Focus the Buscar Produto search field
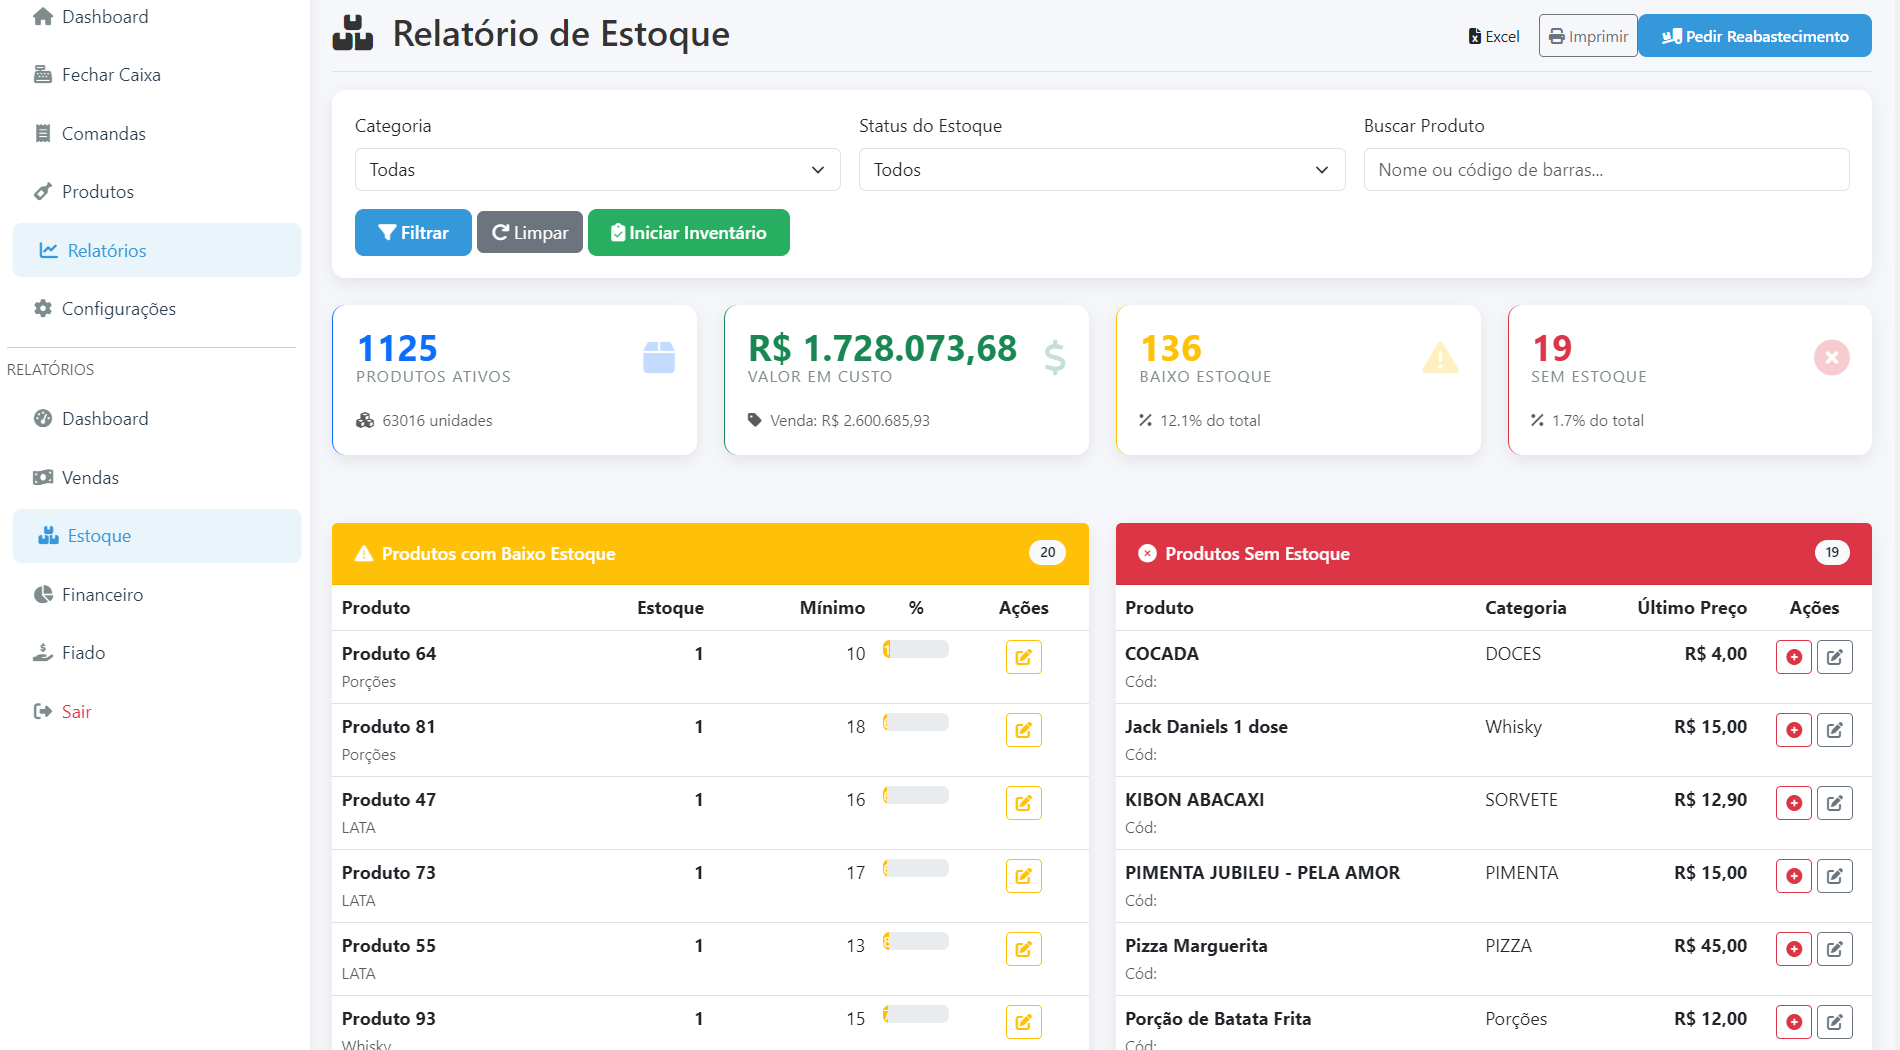The width and height of the screenshot is (1900, 1050). pyautogui.click(x=1606, y=170)
